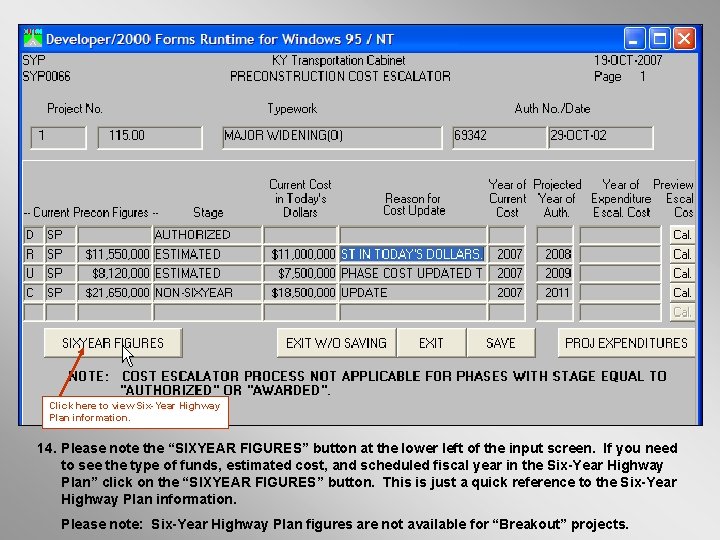The image size is (720, 540).
Task: Click ESTIMATED stage in R row
Action: pos(207,254)
